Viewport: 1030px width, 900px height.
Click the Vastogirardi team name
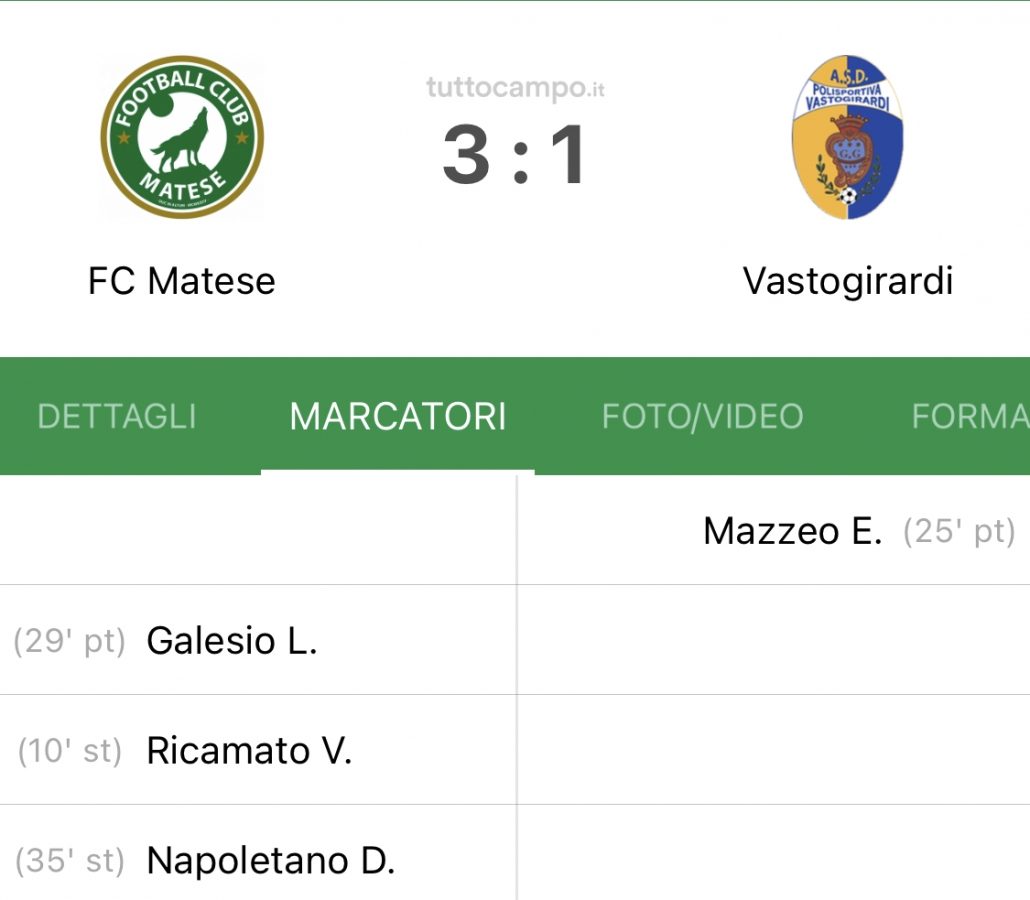click(848, 282)
